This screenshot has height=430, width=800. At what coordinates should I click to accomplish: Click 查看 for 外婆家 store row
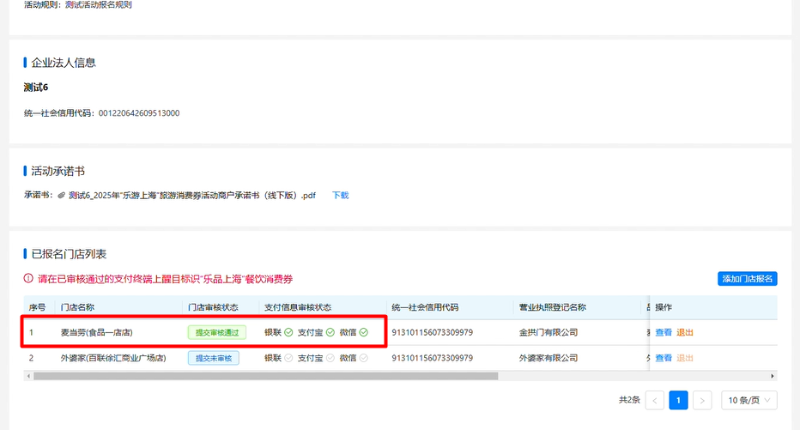tap(663, 357)
